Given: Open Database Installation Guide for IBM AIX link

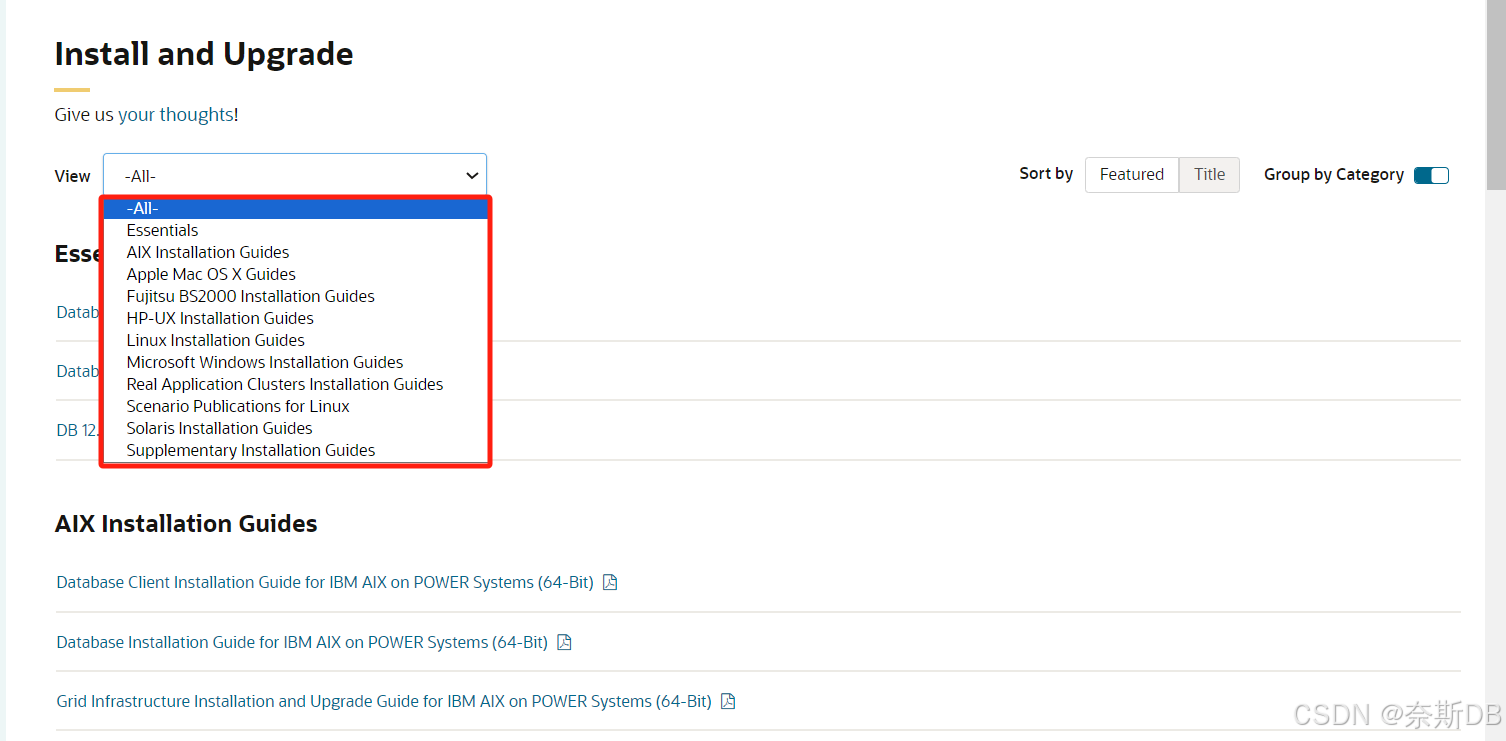Looking at the screenshot, I should click(x=302, y=642).
